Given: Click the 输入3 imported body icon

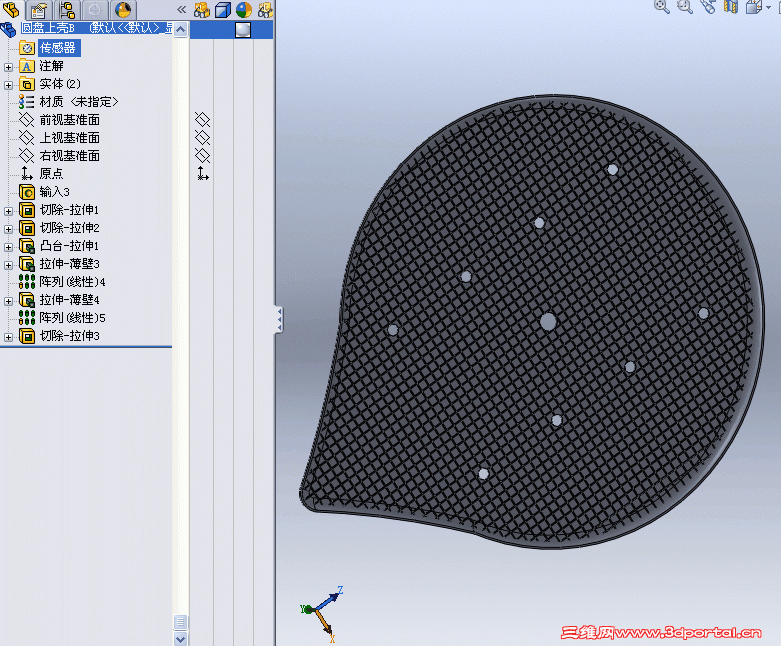Looking at the screenshot, I should coord(27,192).
